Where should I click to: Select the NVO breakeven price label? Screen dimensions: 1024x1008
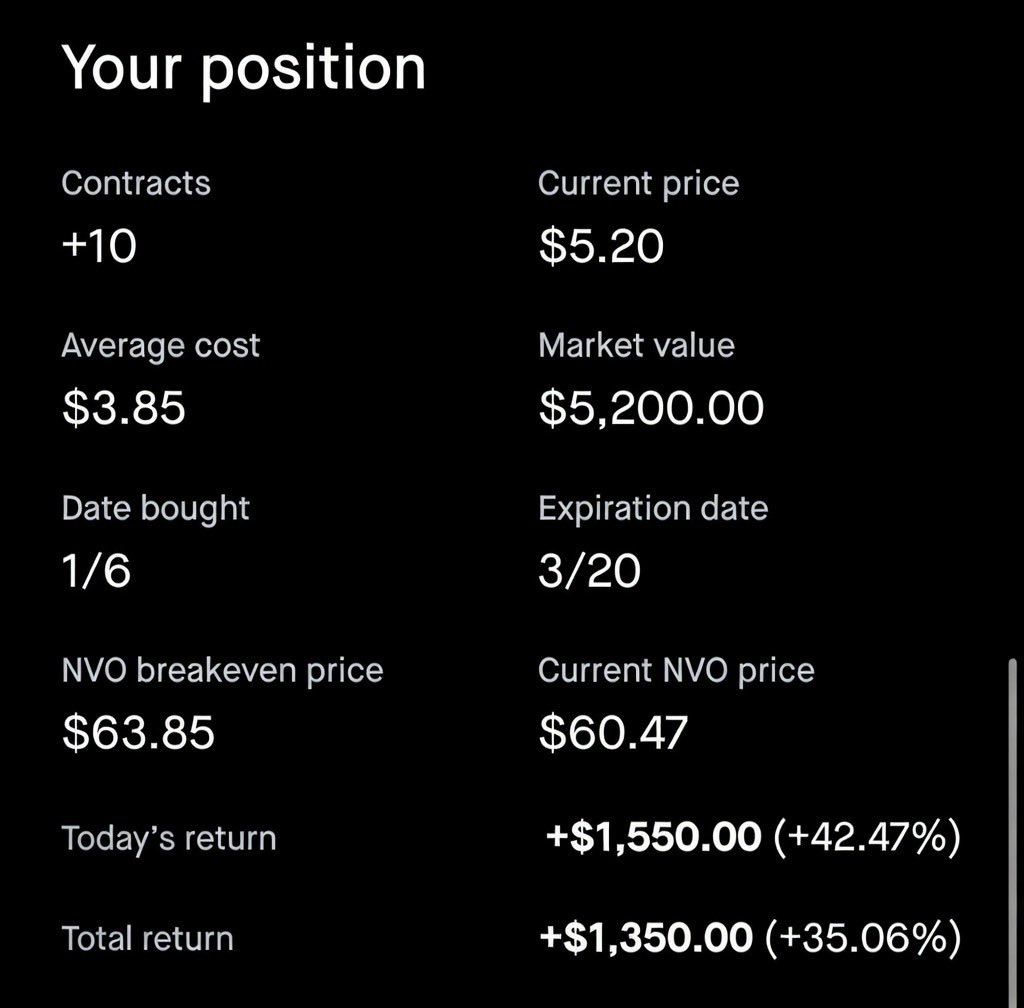(x=222, y=671)
